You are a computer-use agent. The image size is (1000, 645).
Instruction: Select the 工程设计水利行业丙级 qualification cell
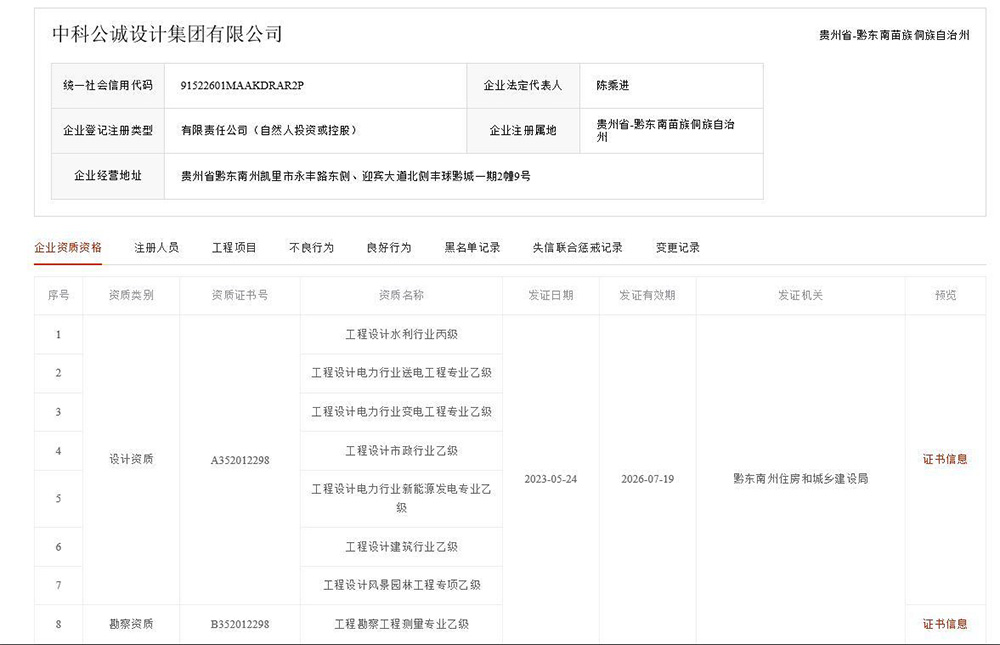click(x=401, y=334)
